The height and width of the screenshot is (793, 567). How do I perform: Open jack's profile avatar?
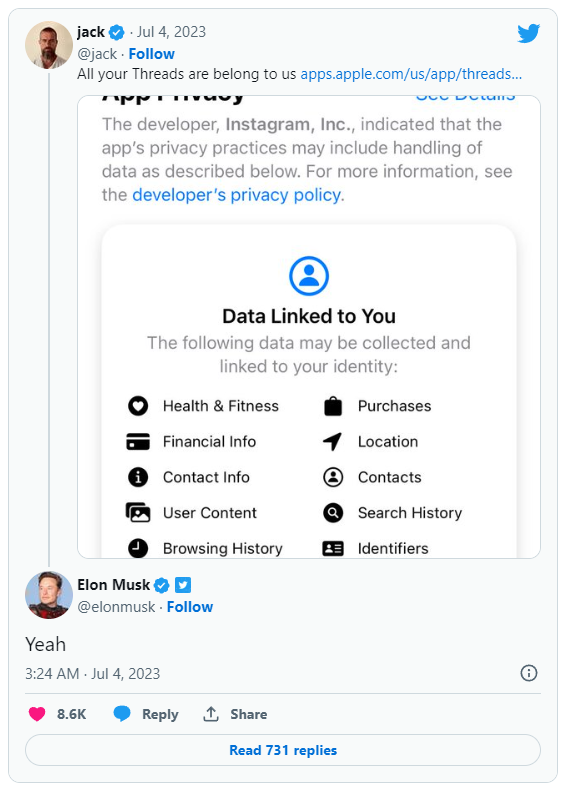(x=49, y=45)
